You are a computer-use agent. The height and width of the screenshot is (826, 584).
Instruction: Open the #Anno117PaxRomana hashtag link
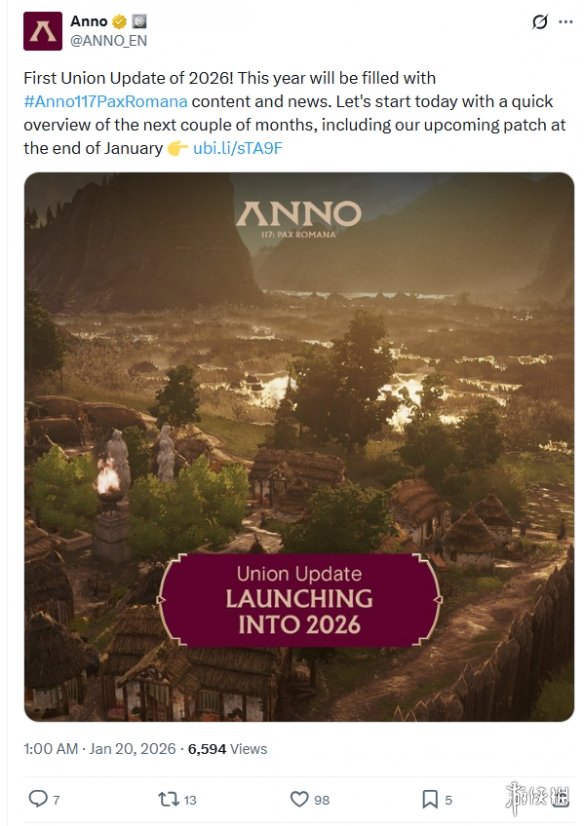coord(105,101)
